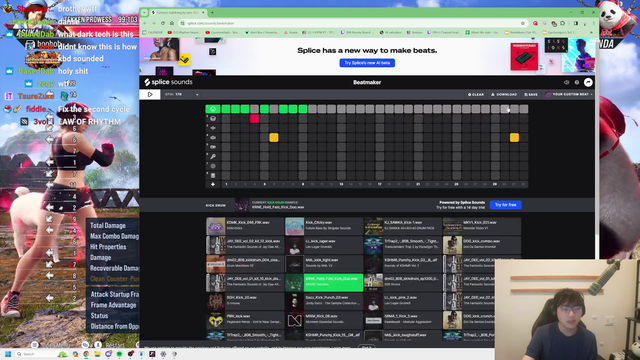Open the Asana bookmark
Screen dimensions: 640x360
[291, 32]
